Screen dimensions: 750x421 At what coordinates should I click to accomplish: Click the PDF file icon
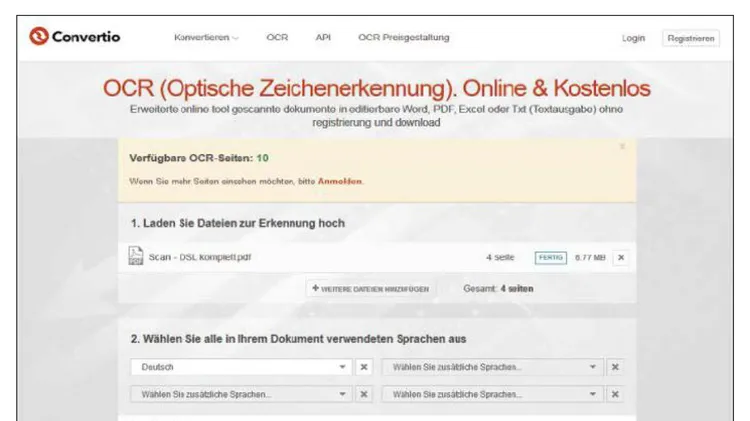136,256
